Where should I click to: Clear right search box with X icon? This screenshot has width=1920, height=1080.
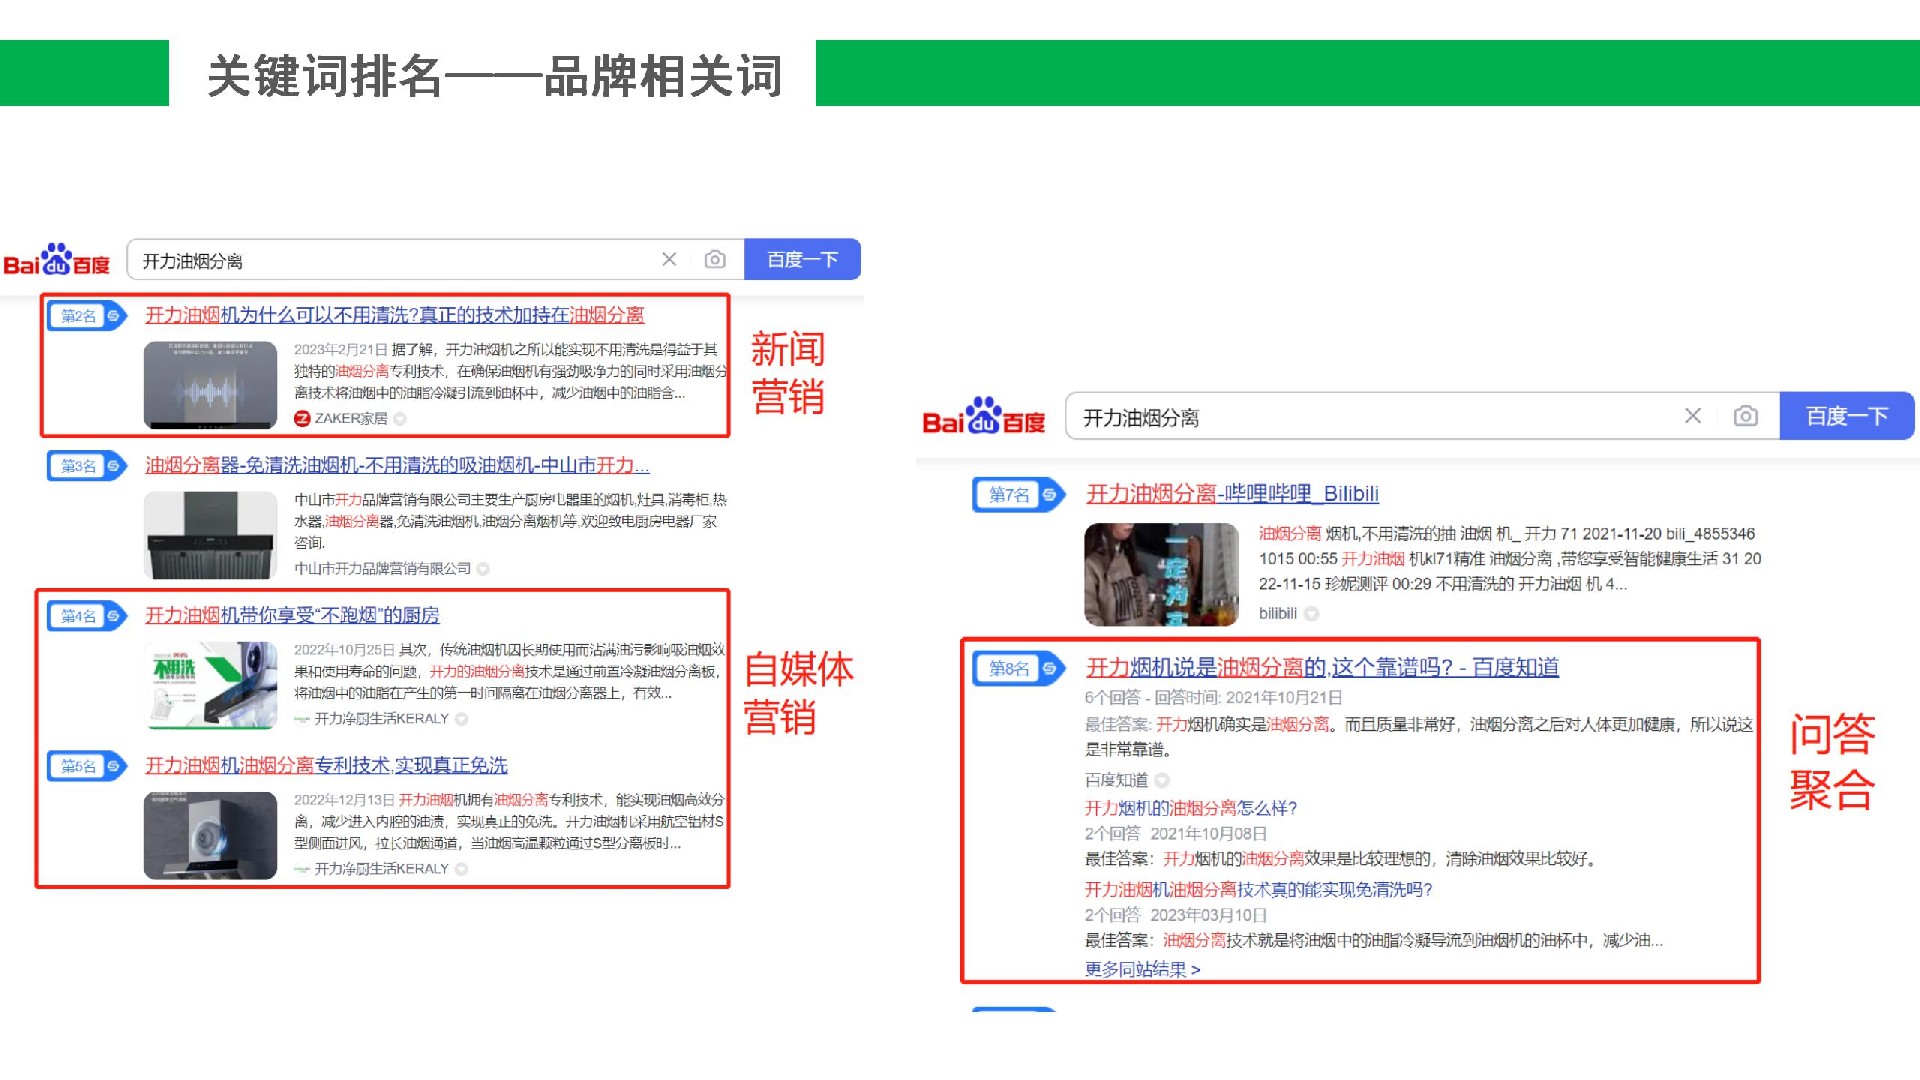[x=1692, y=416]
